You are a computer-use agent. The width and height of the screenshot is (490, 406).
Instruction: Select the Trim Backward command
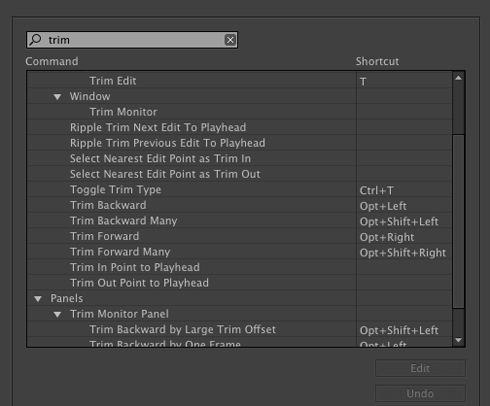point(108,205)
